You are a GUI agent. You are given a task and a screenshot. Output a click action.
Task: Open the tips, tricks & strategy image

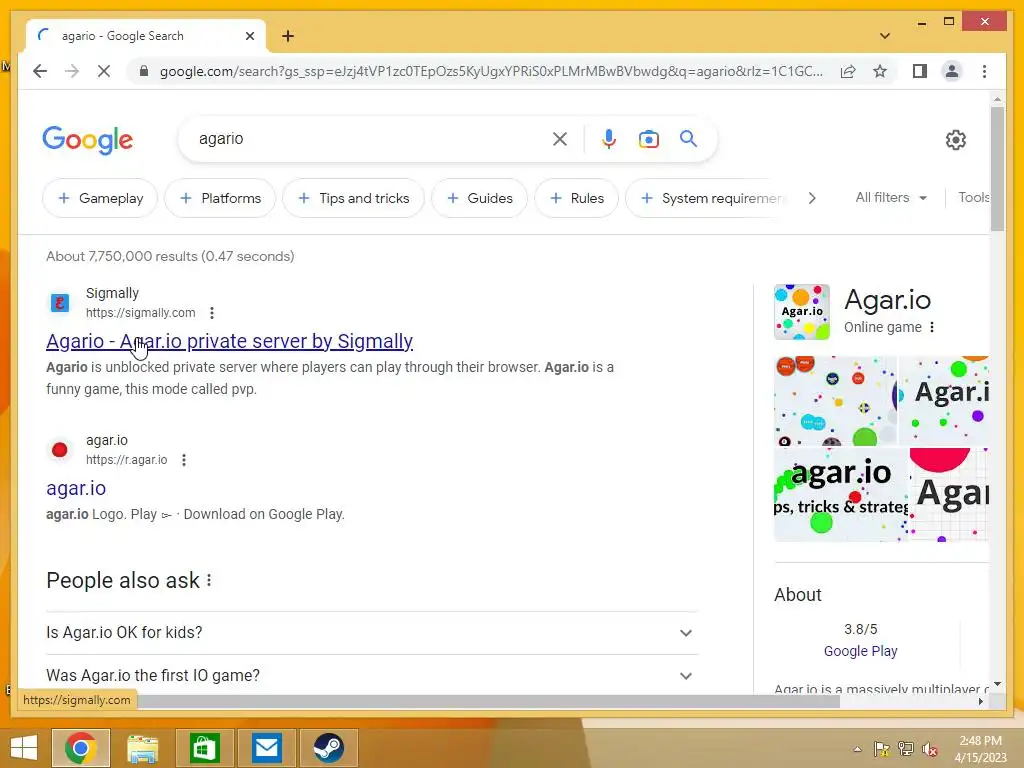pyautogui.click(x=840, y=494)
